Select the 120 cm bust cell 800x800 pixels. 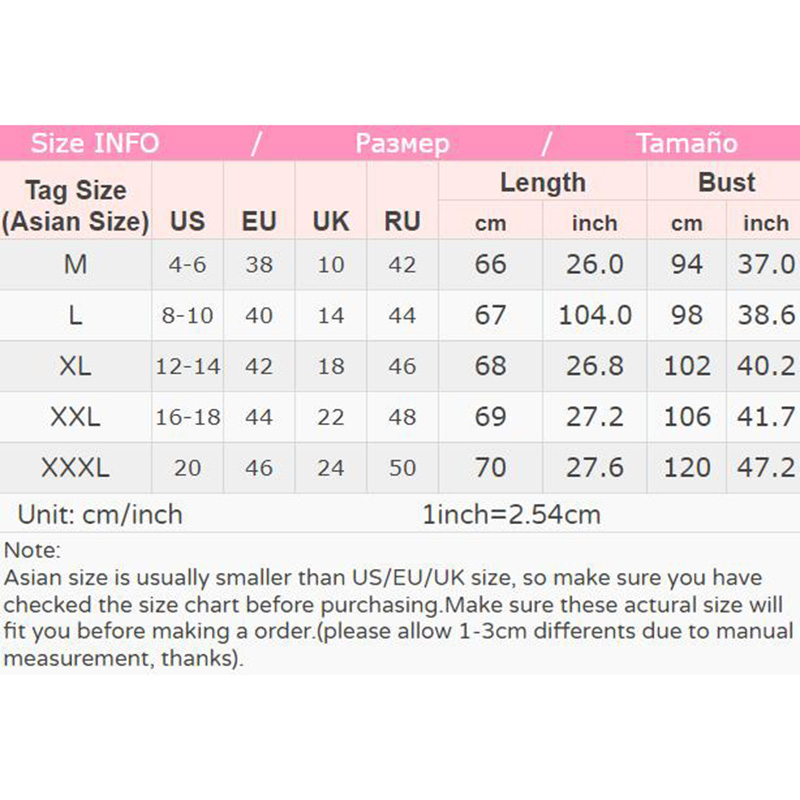(687, 467)
